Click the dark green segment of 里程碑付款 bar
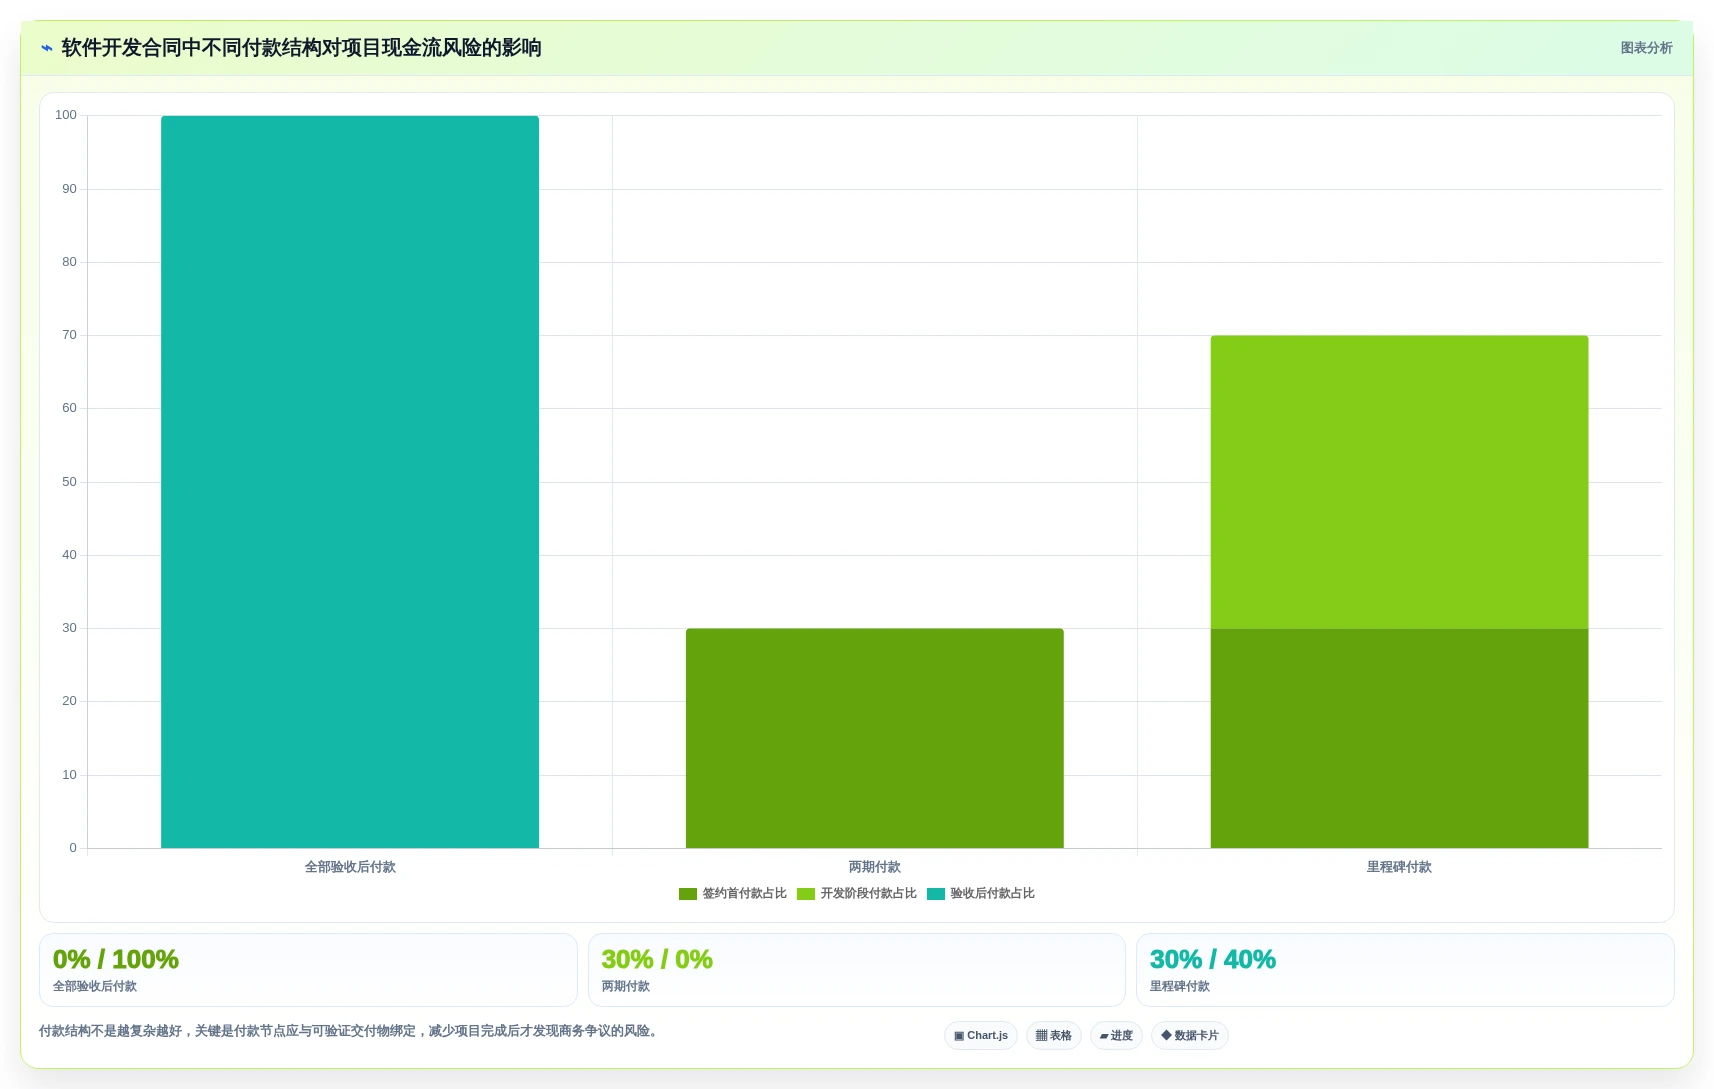The height and width of the screenshot is (1089, 1714). click(x=1399, y=738)
